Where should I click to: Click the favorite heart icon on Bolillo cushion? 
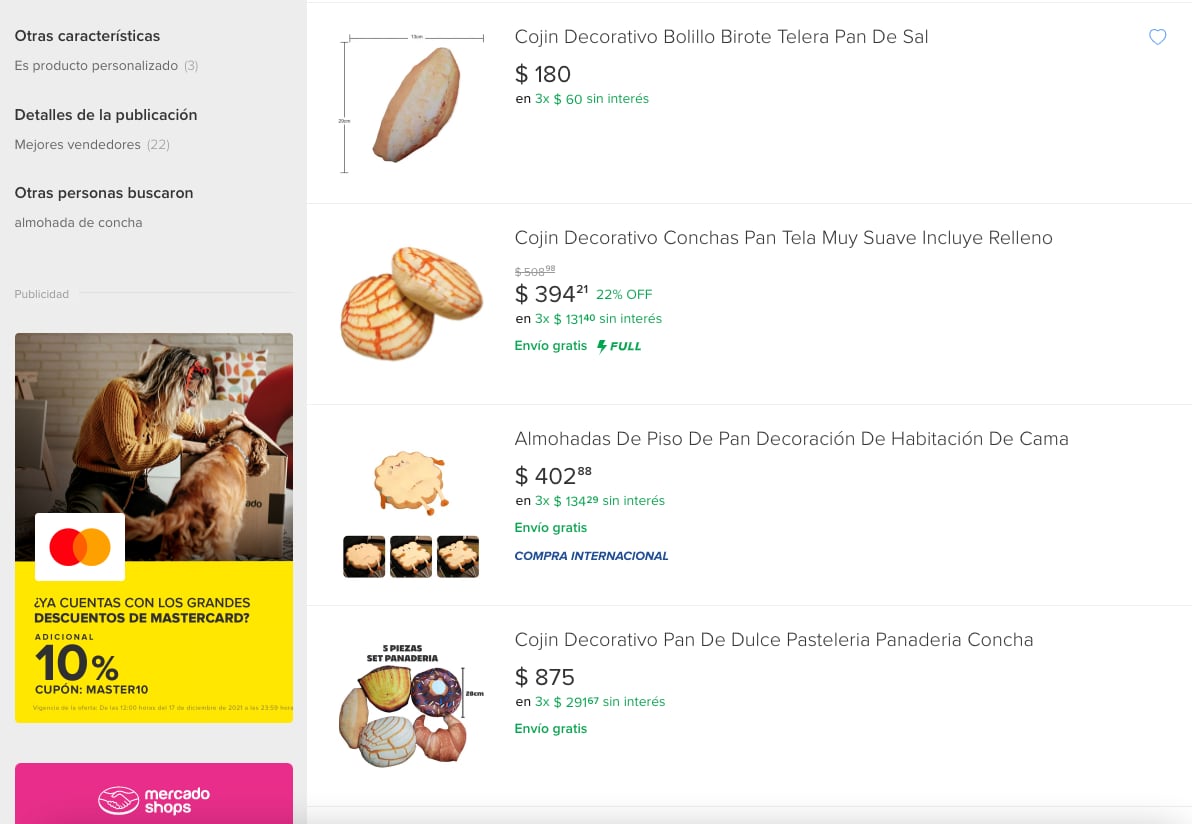click(1157, 37)
